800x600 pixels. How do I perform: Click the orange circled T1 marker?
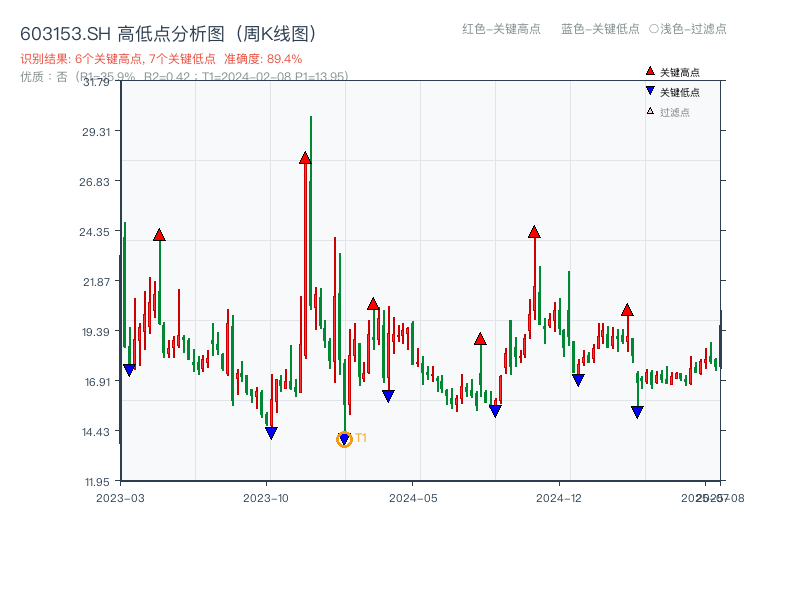pyautogui.click(x=344, y=437)
